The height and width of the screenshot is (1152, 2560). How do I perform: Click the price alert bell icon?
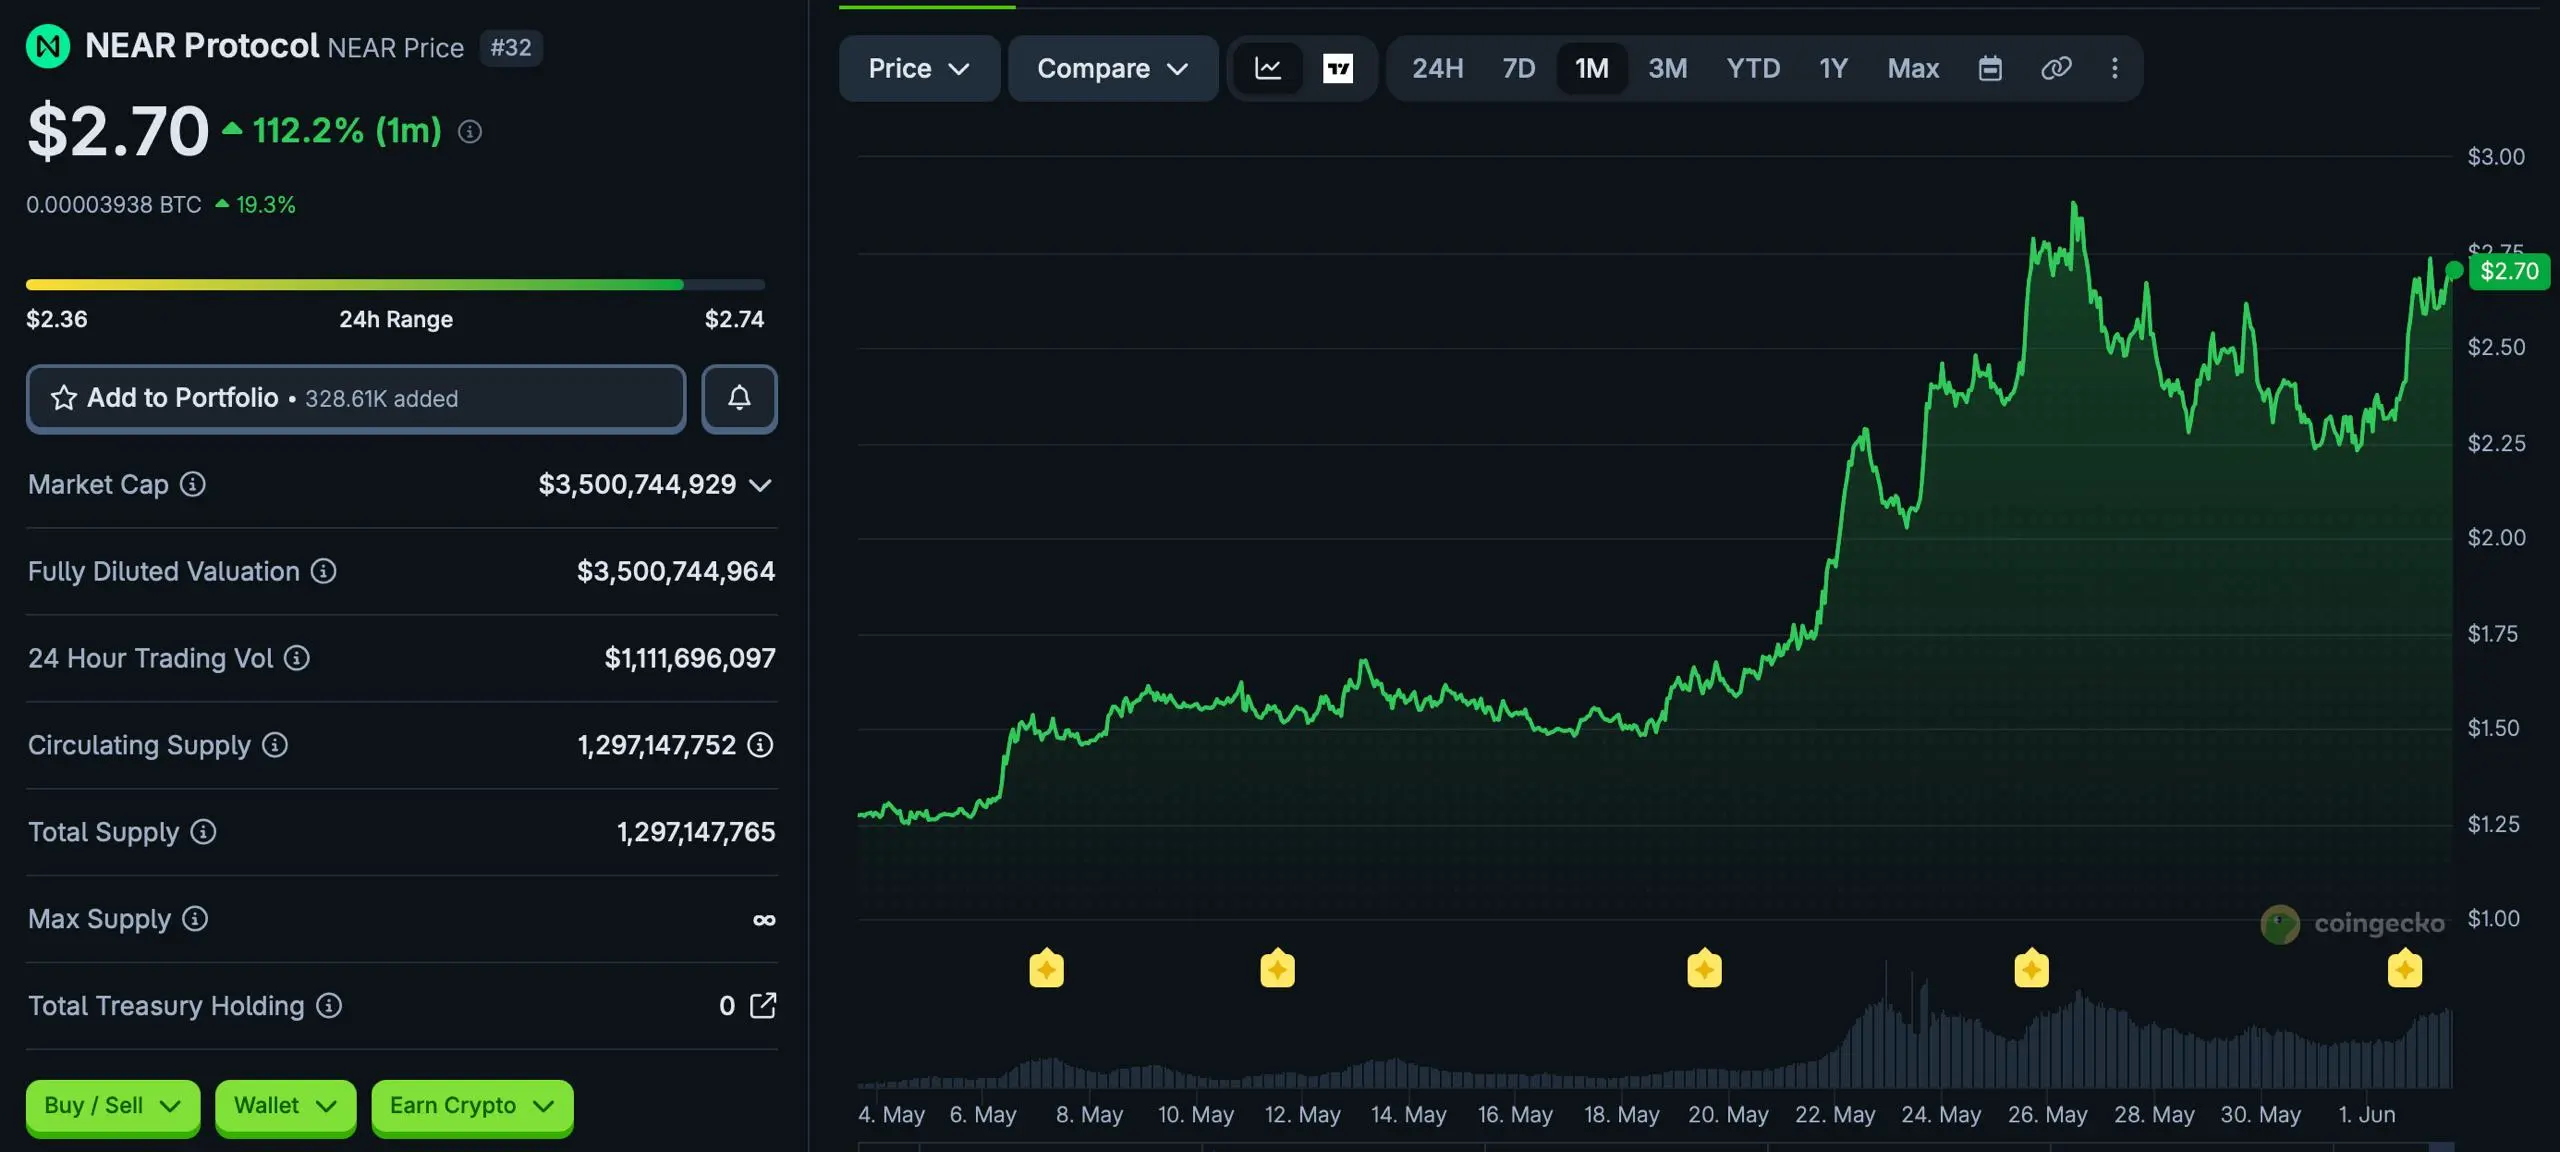click(x=739, y=398)
